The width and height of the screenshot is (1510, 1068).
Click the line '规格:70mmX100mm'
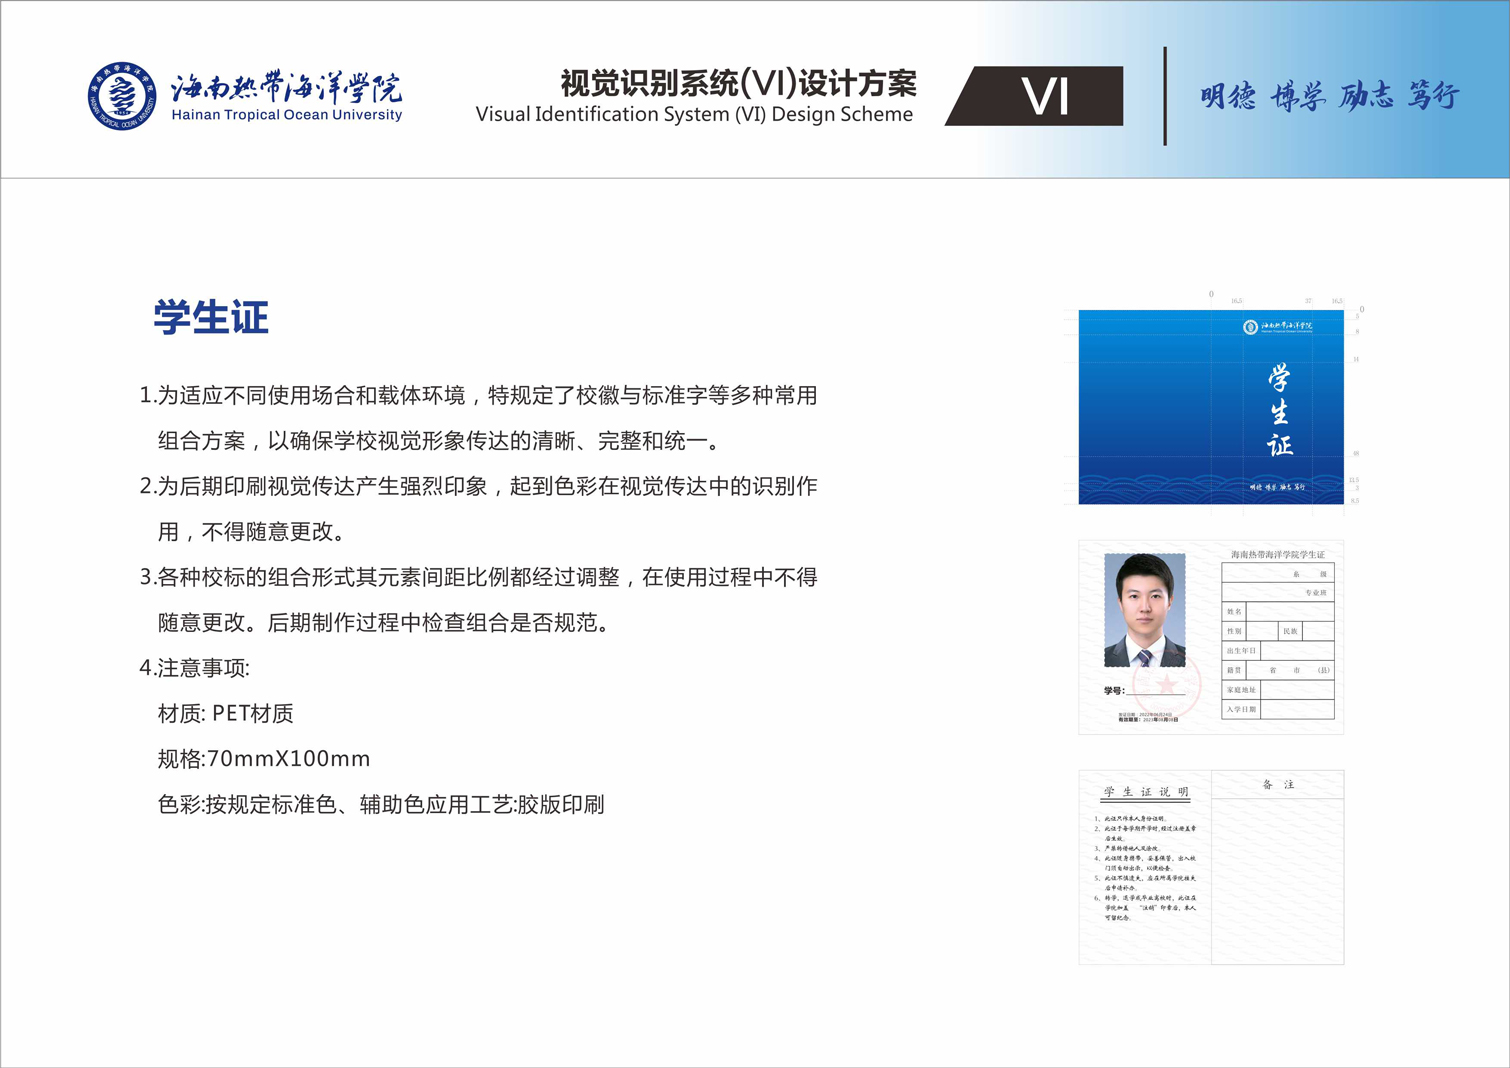click(x=264, y=759)
